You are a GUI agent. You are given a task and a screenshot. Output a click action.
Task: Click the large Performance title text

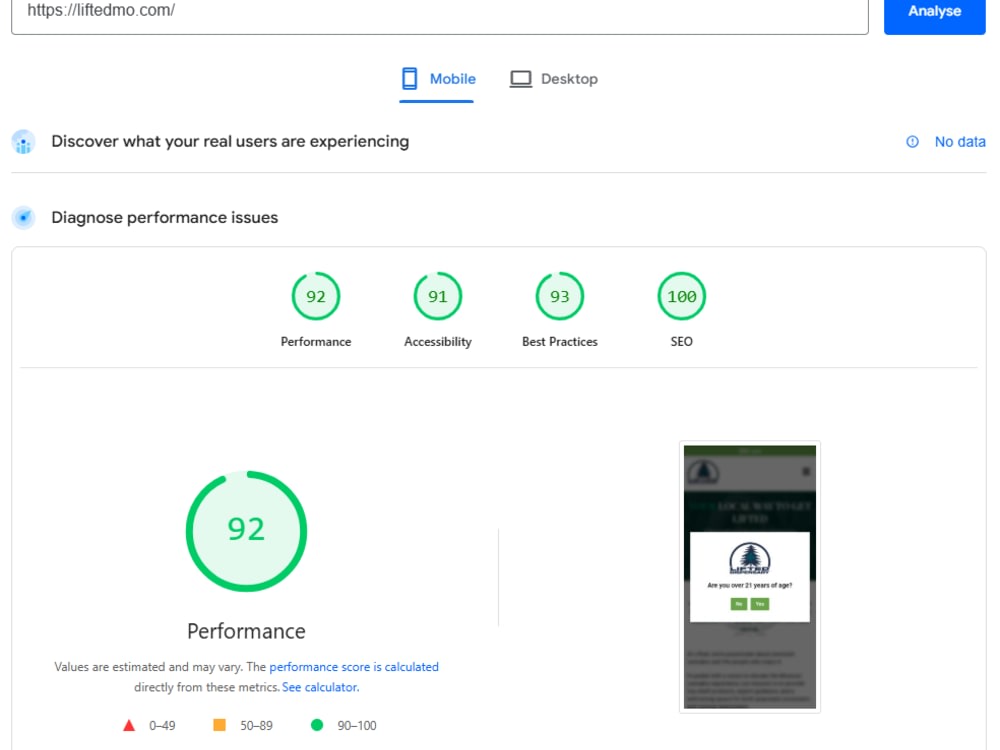246,631
